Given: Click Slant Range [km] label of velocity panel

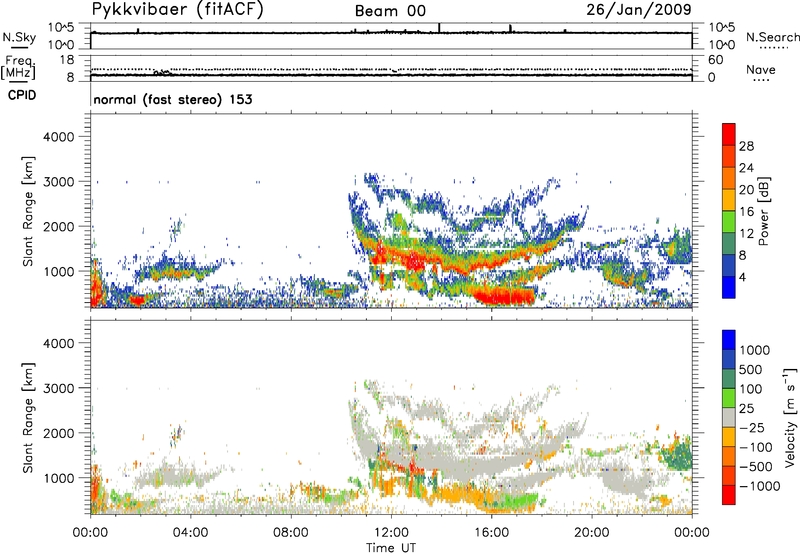Looking at the screenshot, I should pyautogui.click(x=28, y=418).
